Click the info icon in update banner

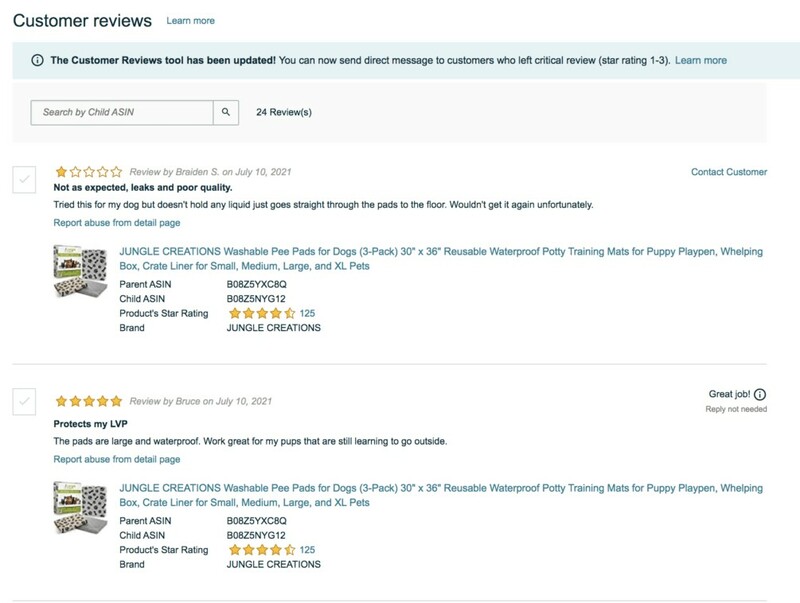point(38,60)
